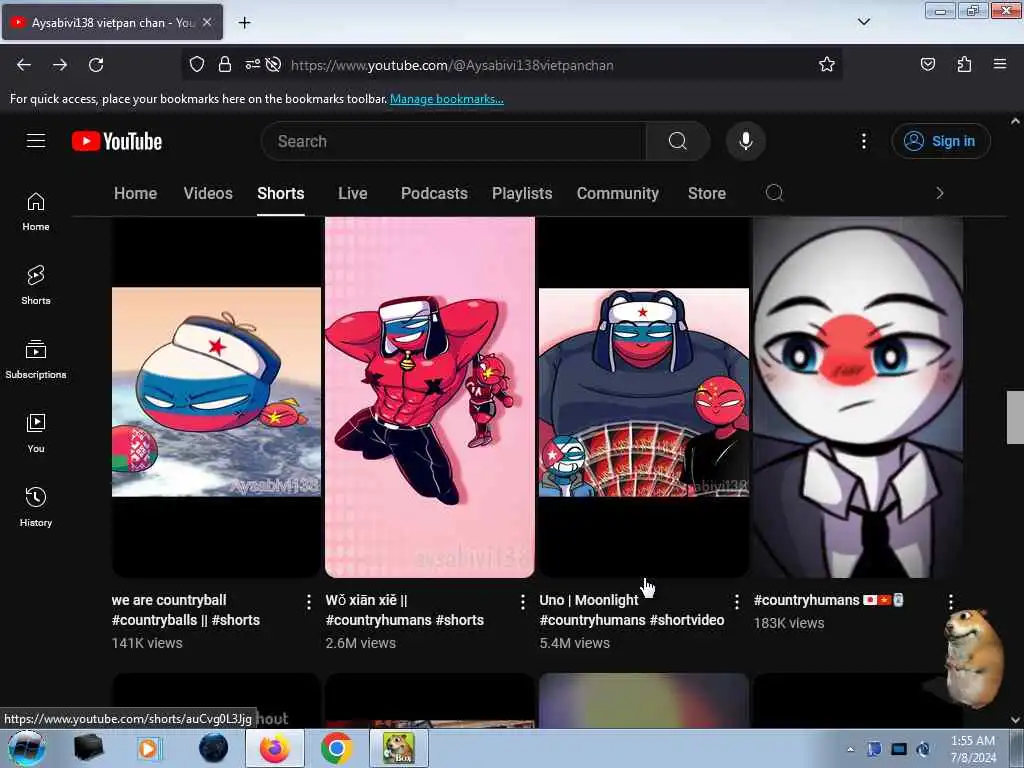The width and height of the screenshot is (1024, 768).
Task: Open 'we are countryball' short thumbnail
Action: click(x=216, y=397)
